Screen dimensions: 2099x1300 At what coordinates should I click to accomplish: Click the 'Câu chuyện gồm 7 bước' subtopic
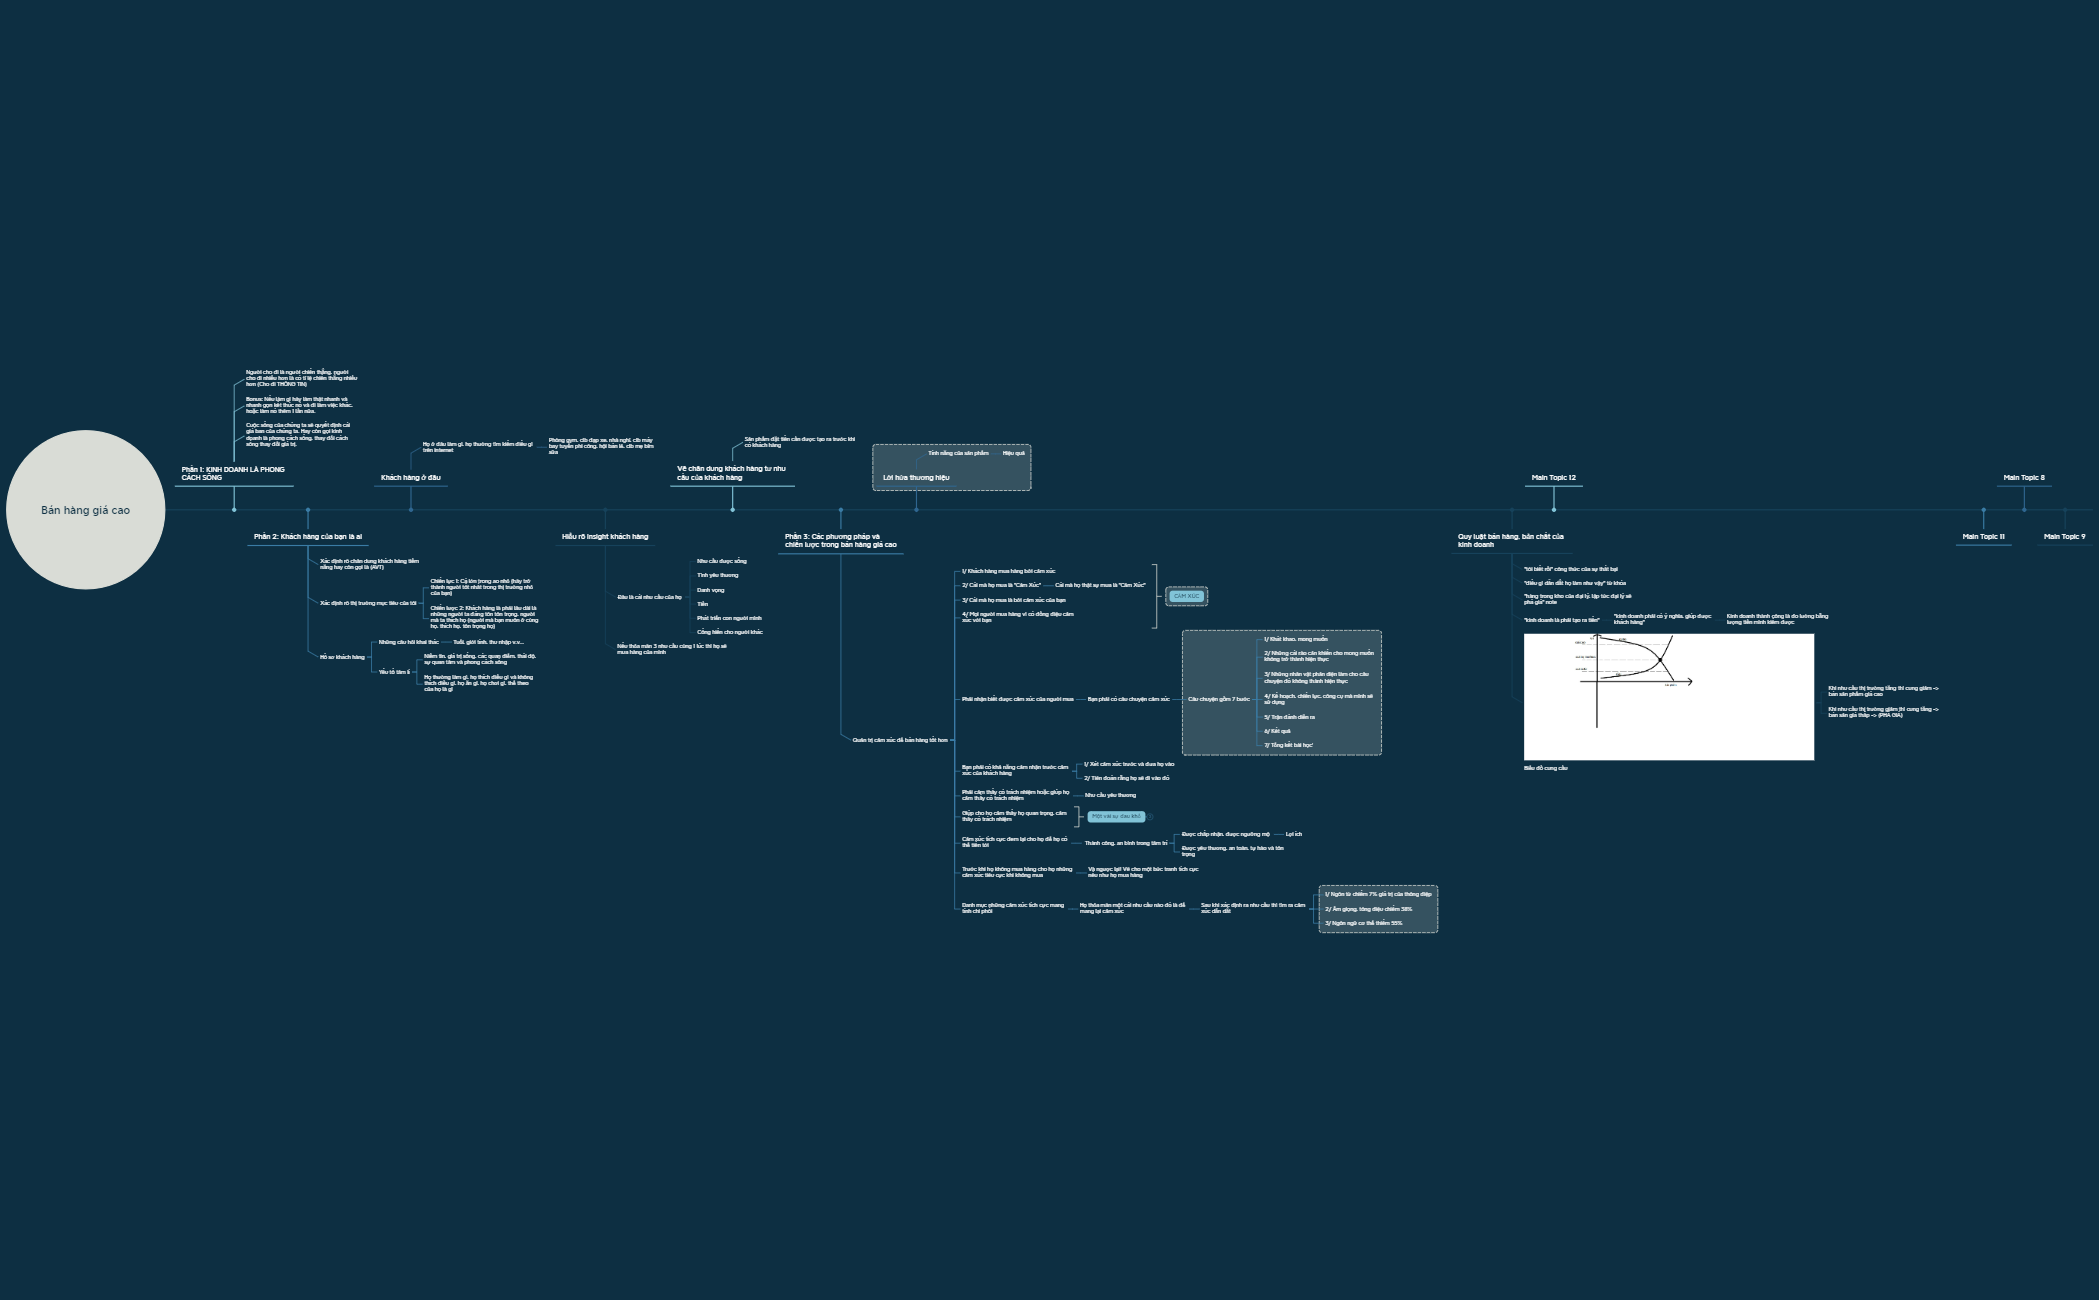click(1218, 700)
